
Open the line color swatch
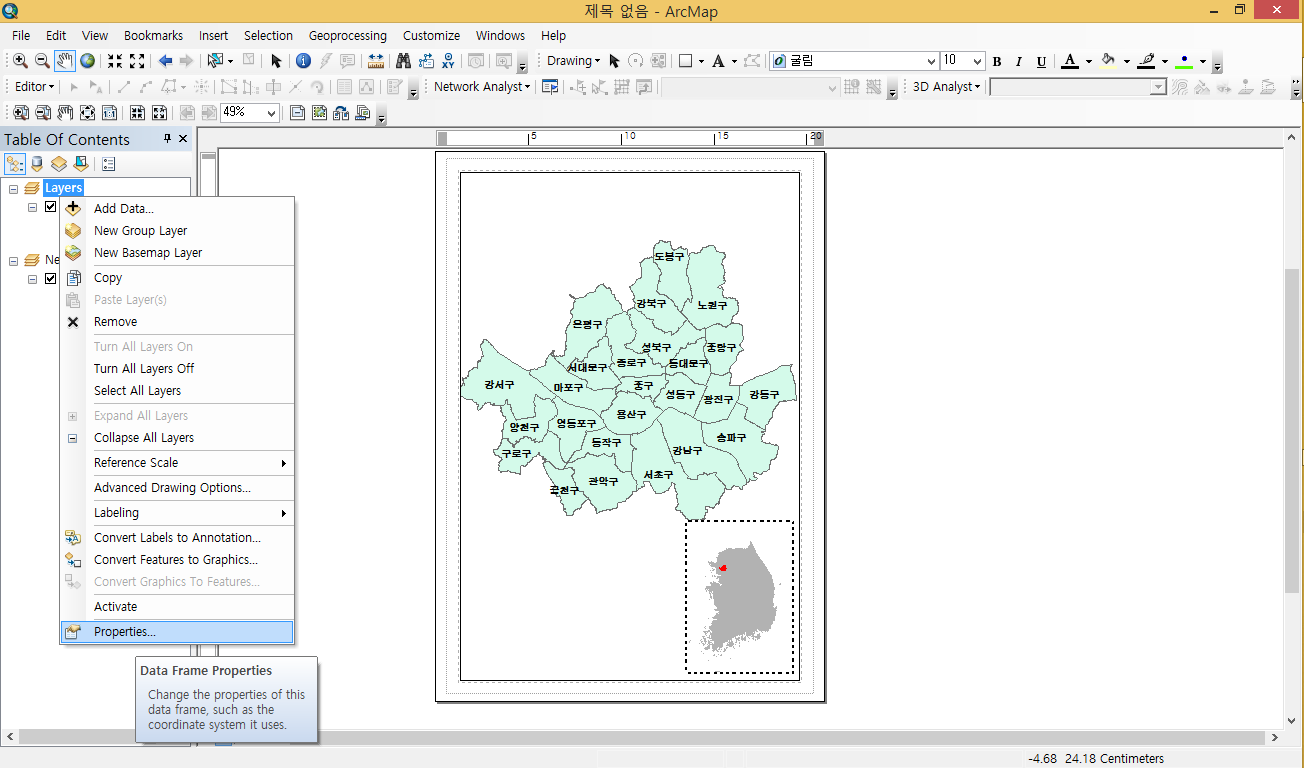pyautogui.click(x=1146, y=62)
